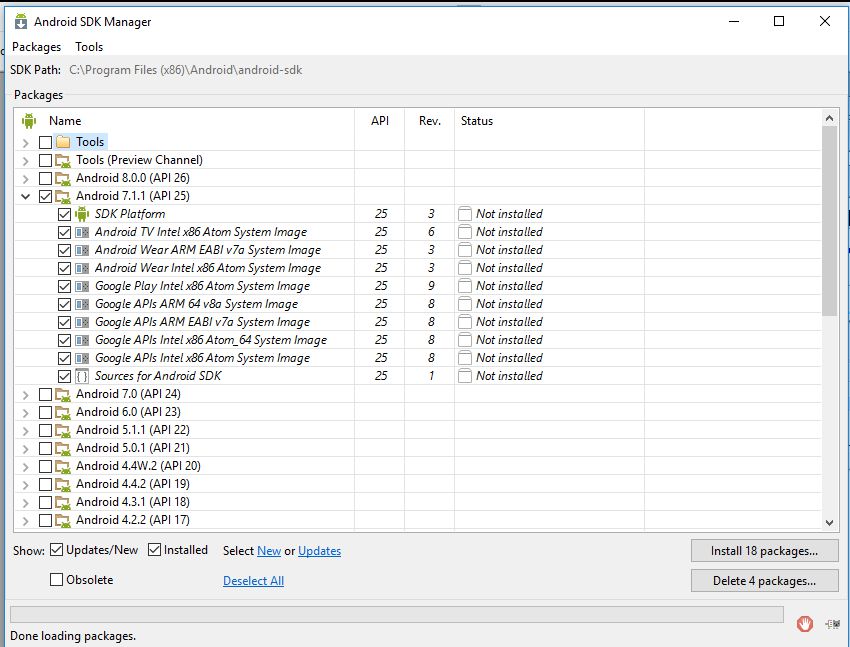Open the Tools menu in the menu bar
850x647 pixels.
click(89, 47)
